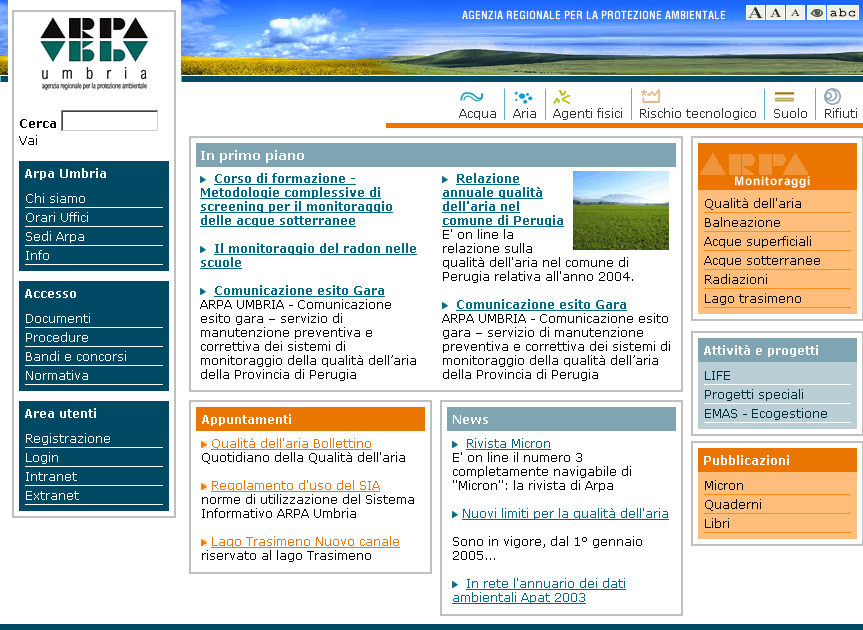The image size is (863, 630).
Task: Select the medium font size A icon
Action: (x=775, y=13)
